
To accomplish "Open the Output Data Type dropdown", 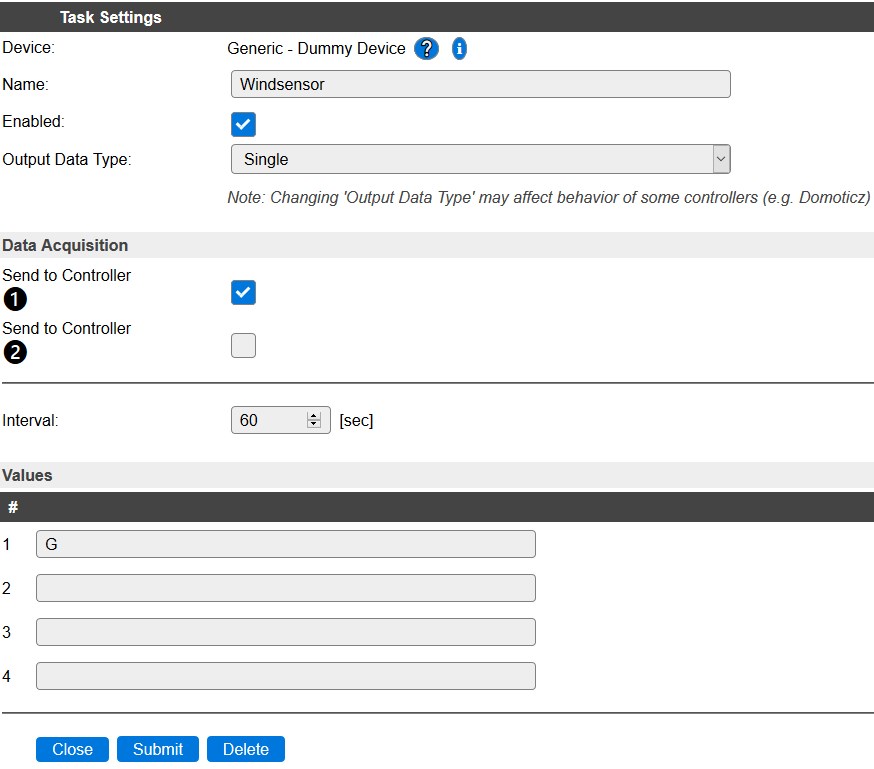I will pos(480,159).
